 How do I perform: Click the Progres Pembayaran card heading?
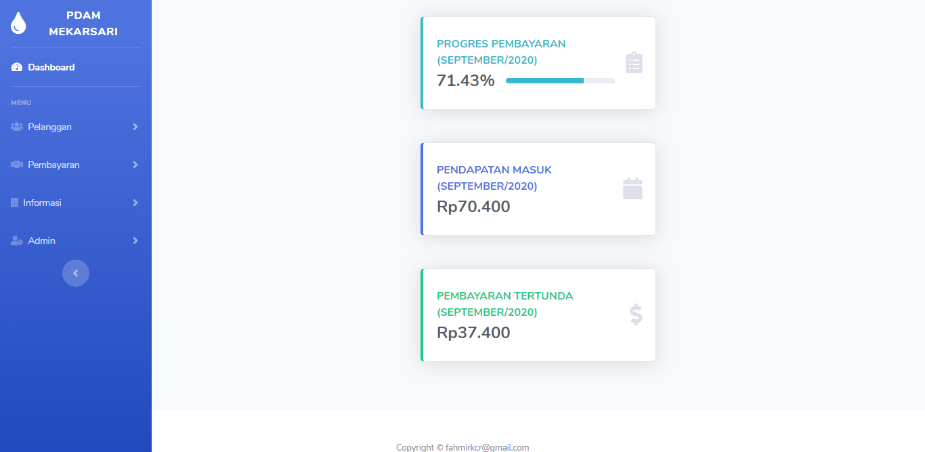pos(501,52)
